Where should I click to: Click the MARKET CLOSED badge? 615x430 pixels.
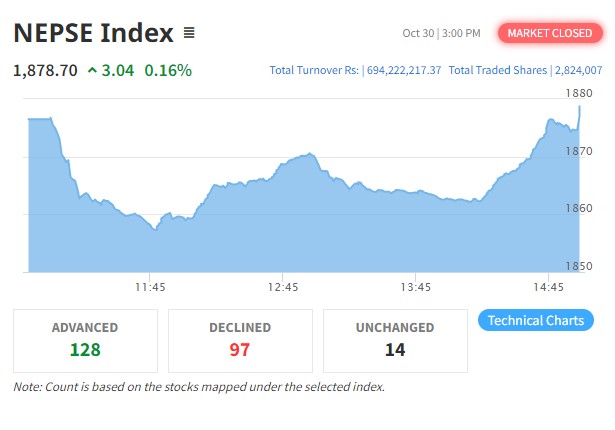click(549, 33)
